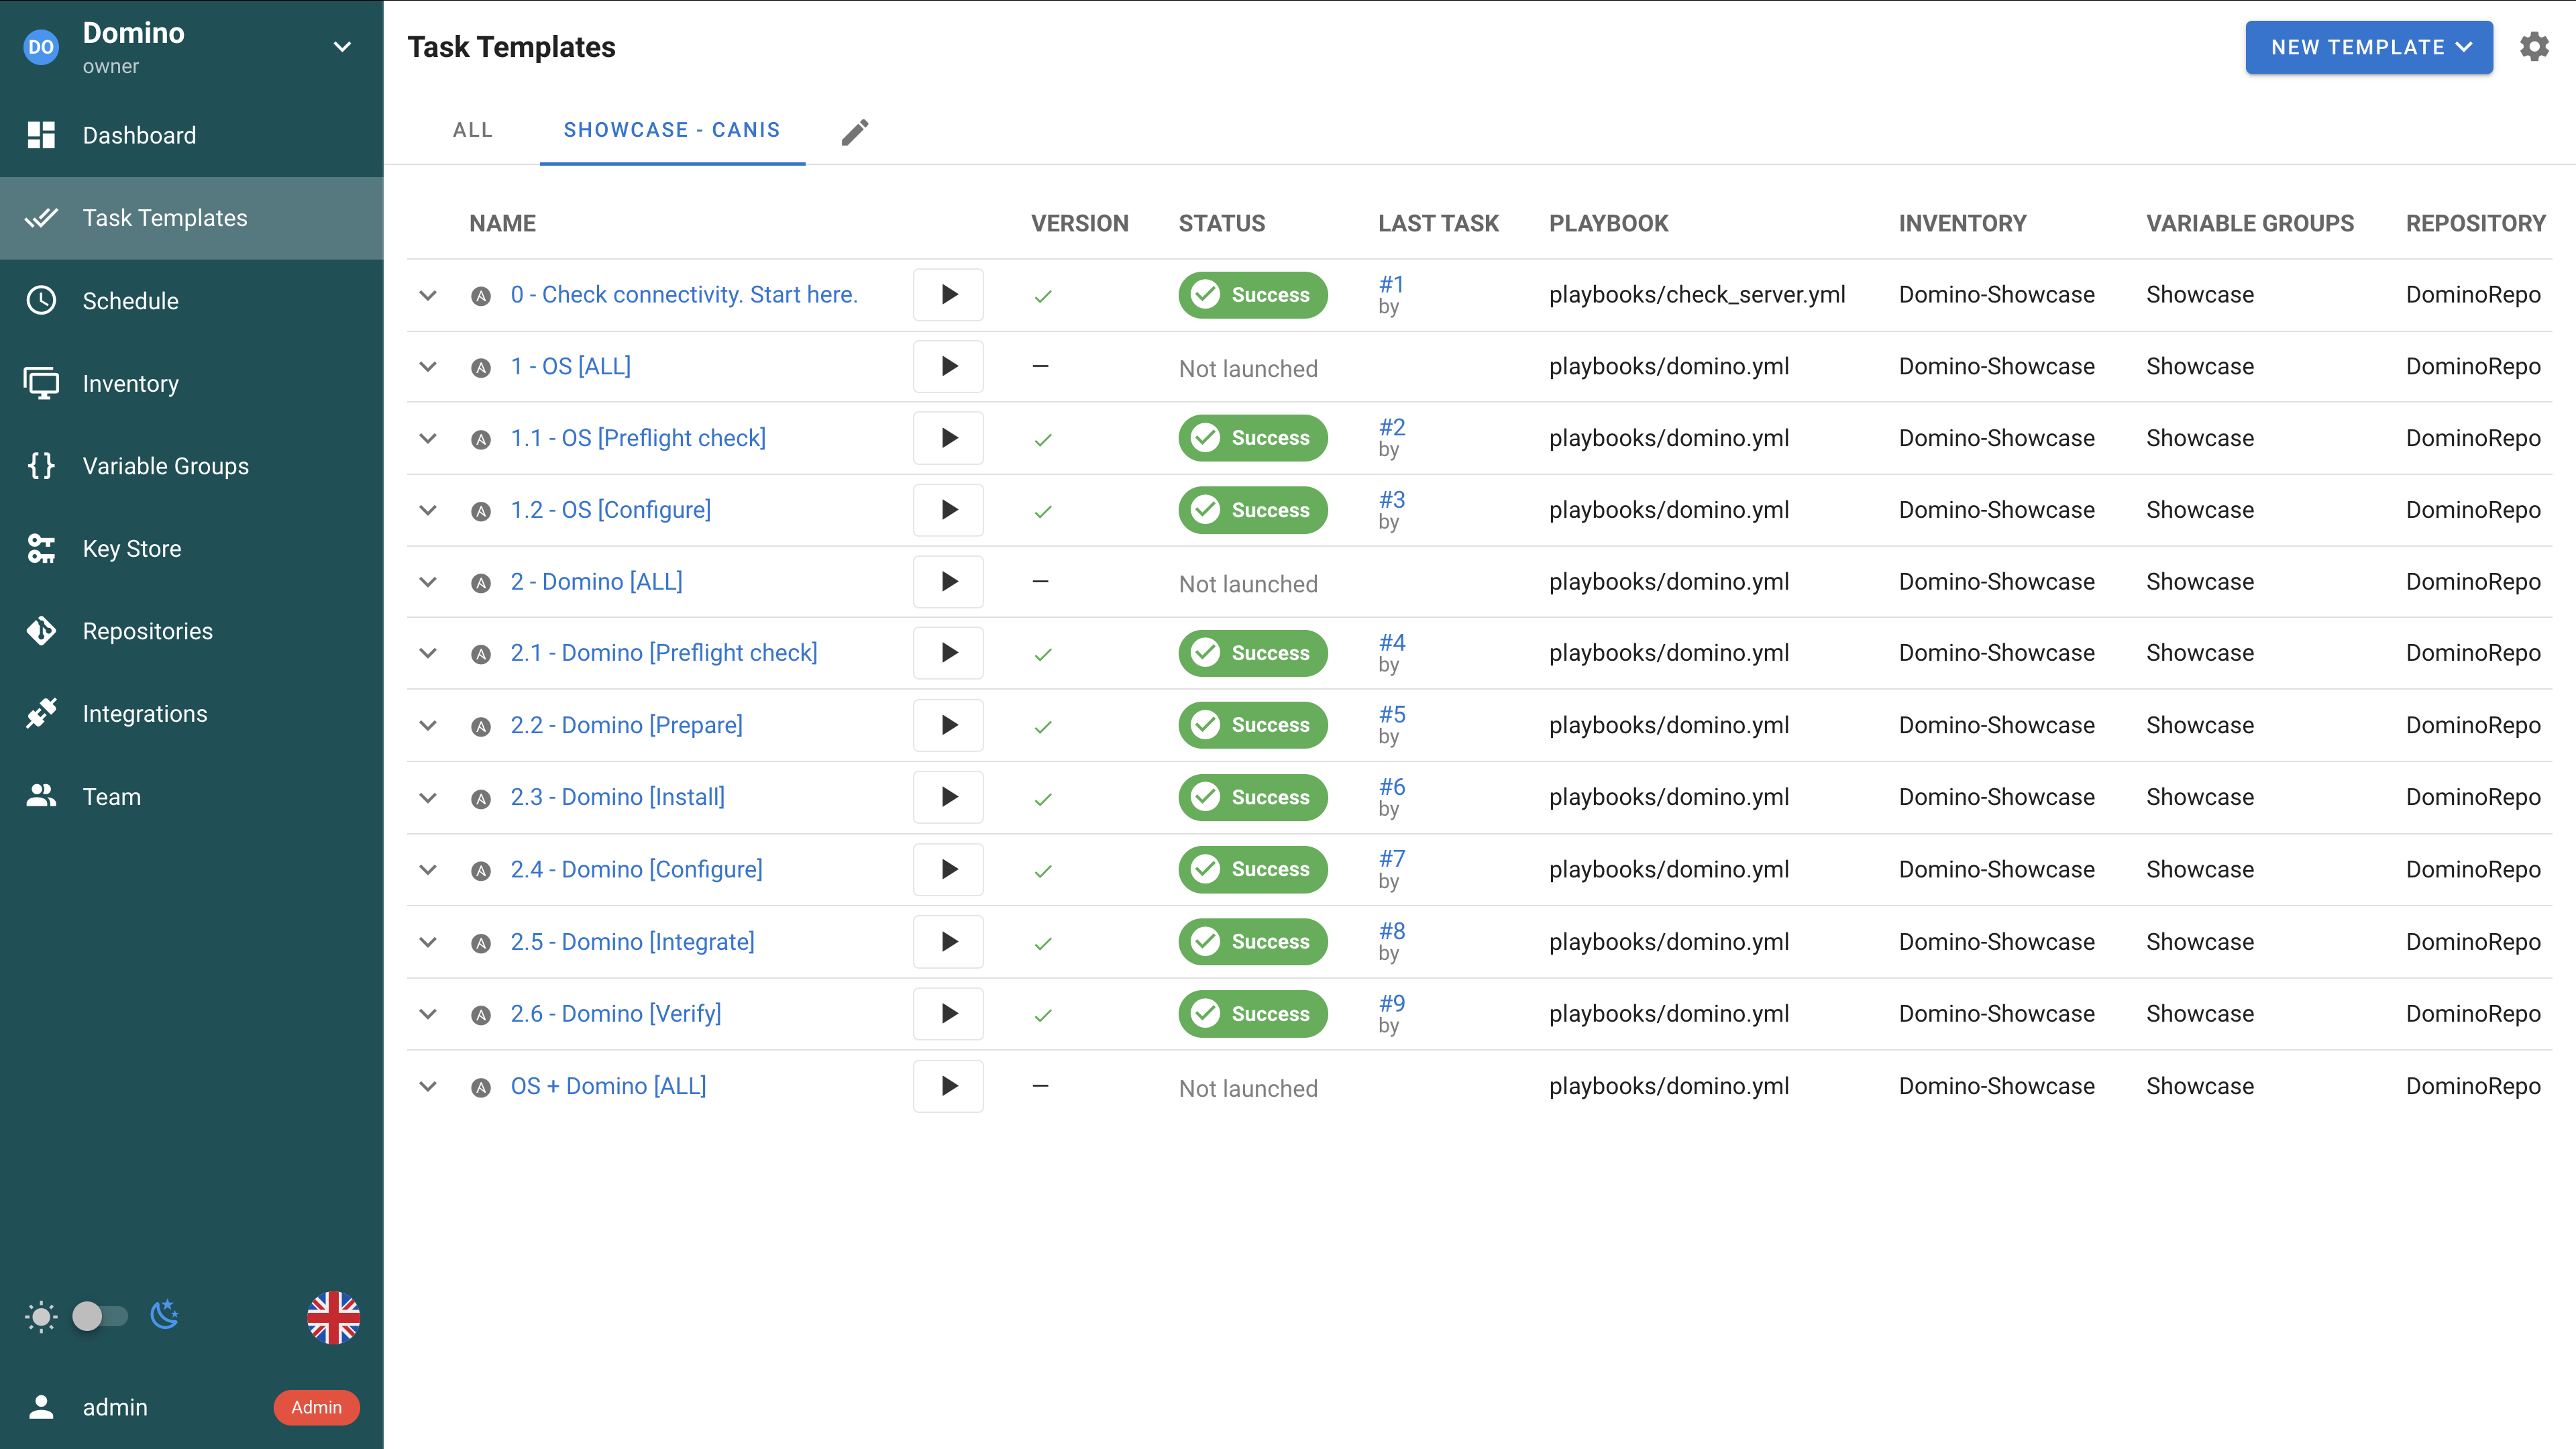Open last task #9 link
Image resolution: width=2576 pixels, height=1449 pixels.
[1392, 1003]
